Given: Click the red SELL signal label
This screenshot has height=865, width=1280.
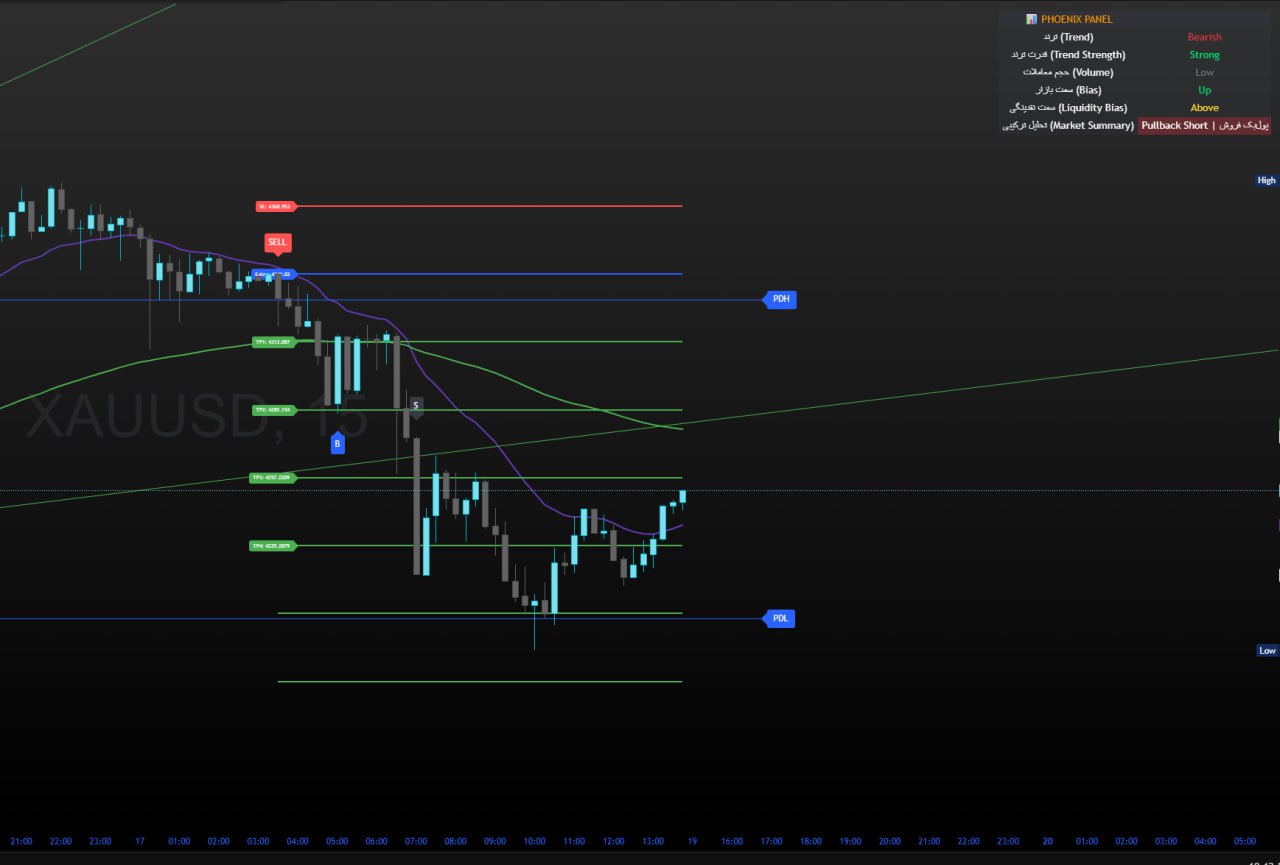Looking at the screenshot, I should (x=277, y=242).
